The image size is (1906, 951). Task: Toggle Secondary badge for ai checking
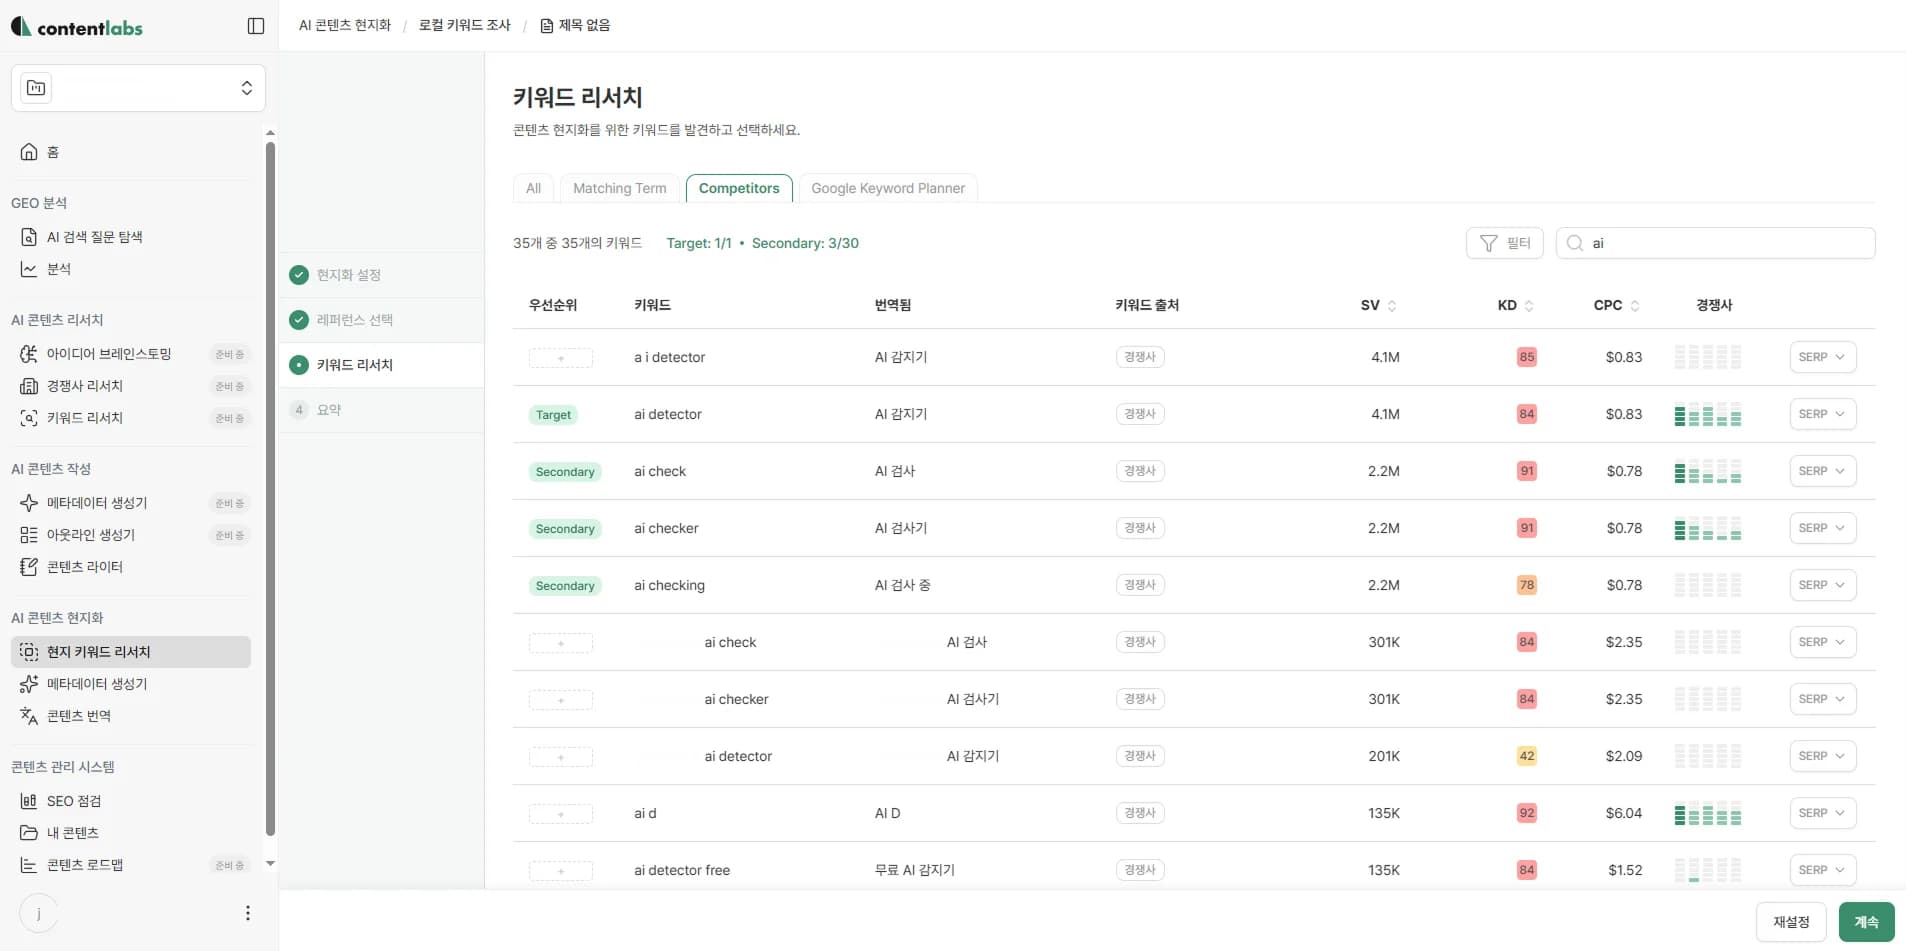pos(565,586)
